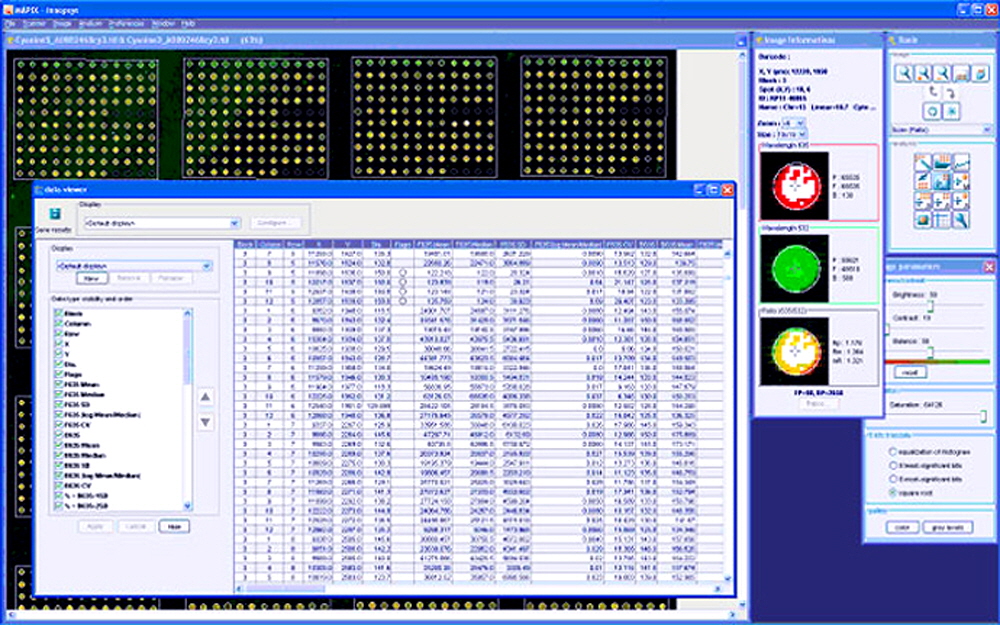Click the arrow-over-grid icon in the analysis grid's second row
The height and width of the screenshot is (625, 1000).
[x=923, y=182]
